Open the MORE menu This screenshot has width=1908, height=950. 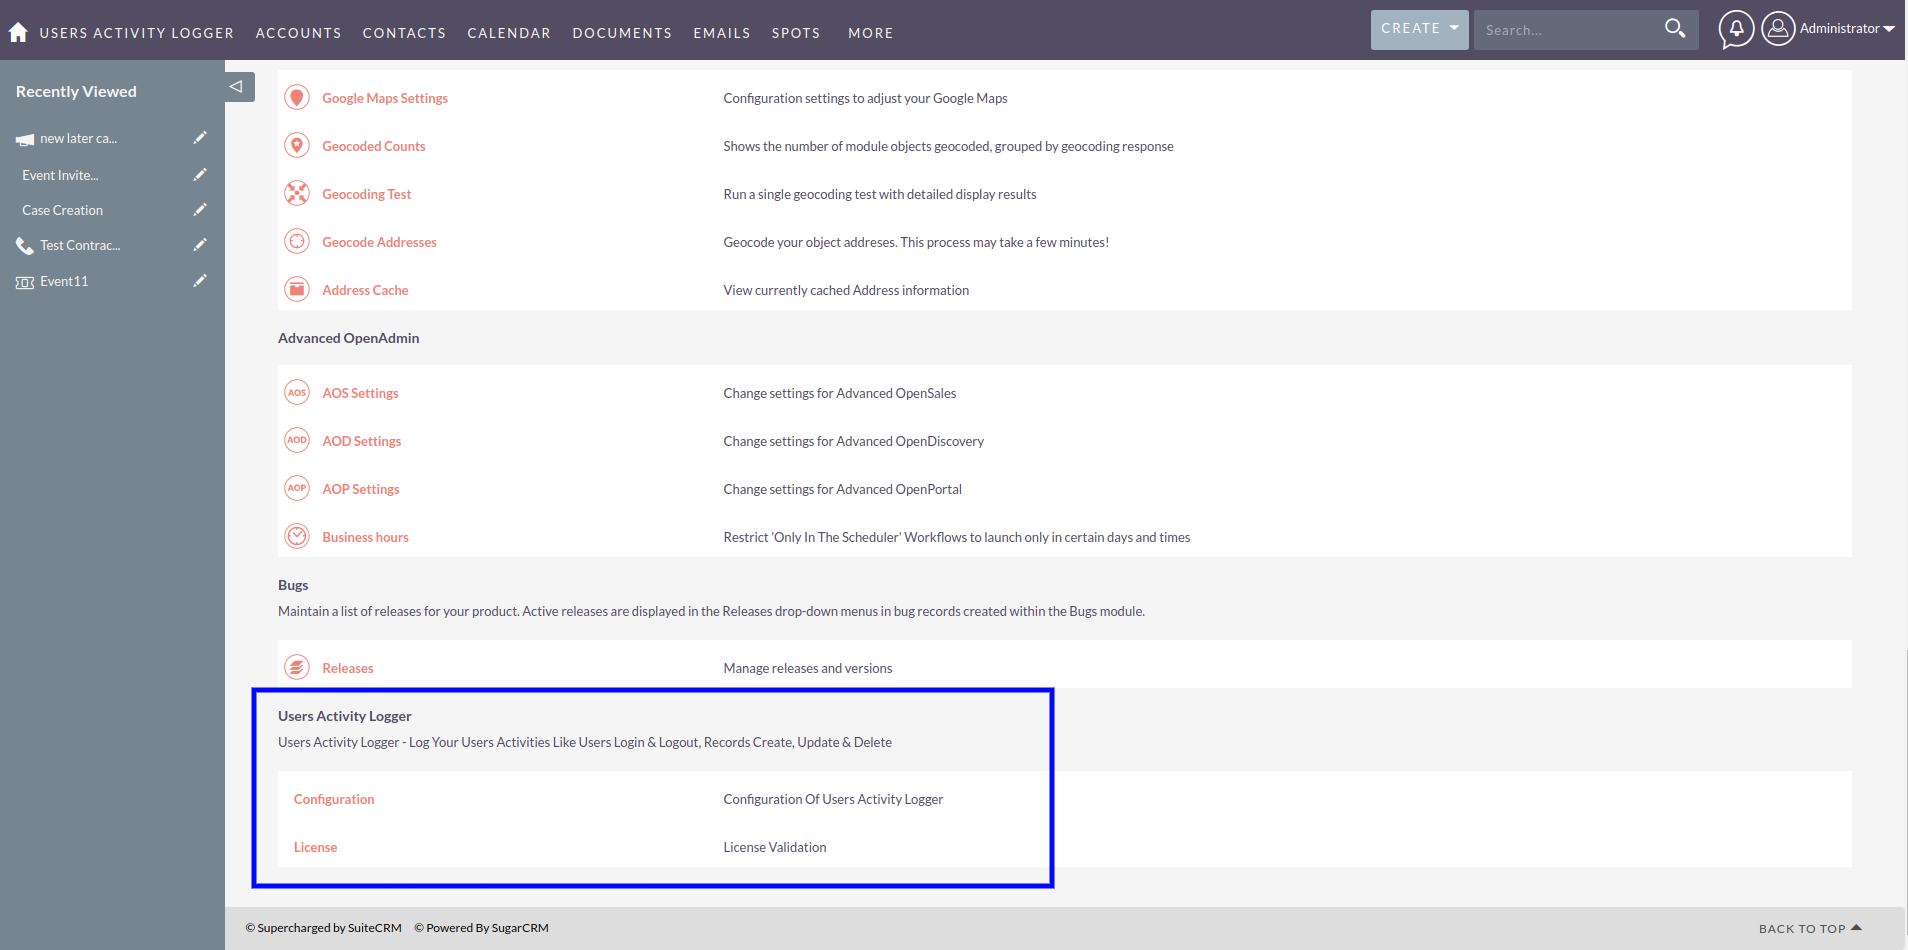click(x=870, y=33)
